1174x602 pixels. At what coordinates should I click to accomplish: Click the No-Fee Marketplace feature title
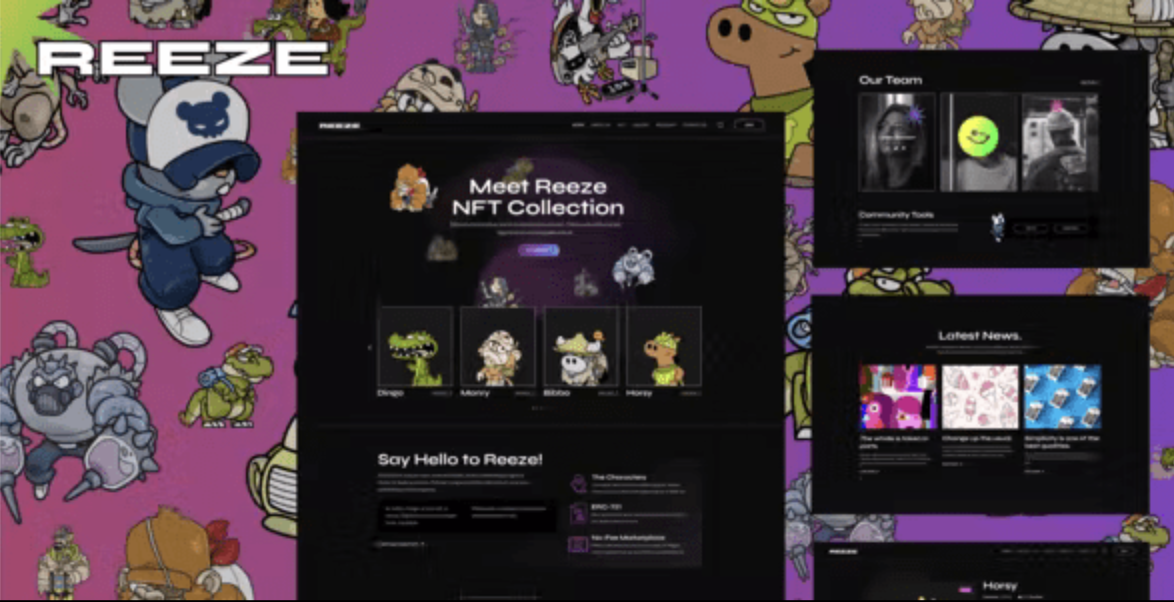click(628, 538)
